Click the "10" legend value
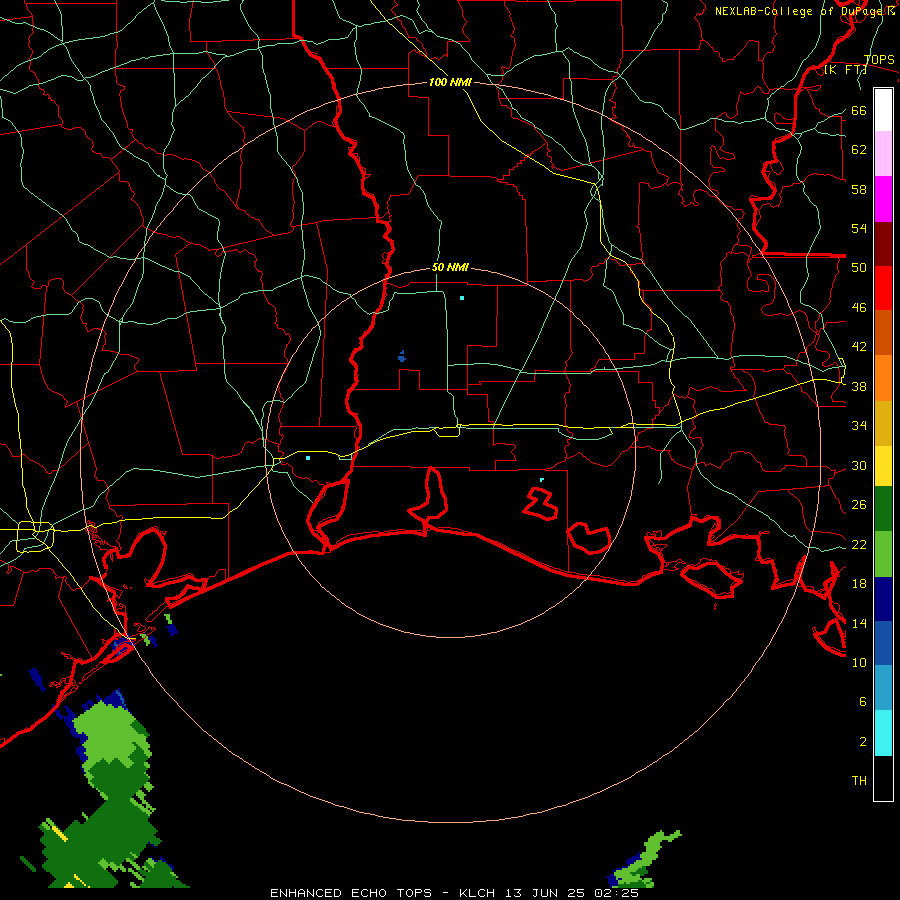Viewport: 900px width, 900px height. coord(859,663)
